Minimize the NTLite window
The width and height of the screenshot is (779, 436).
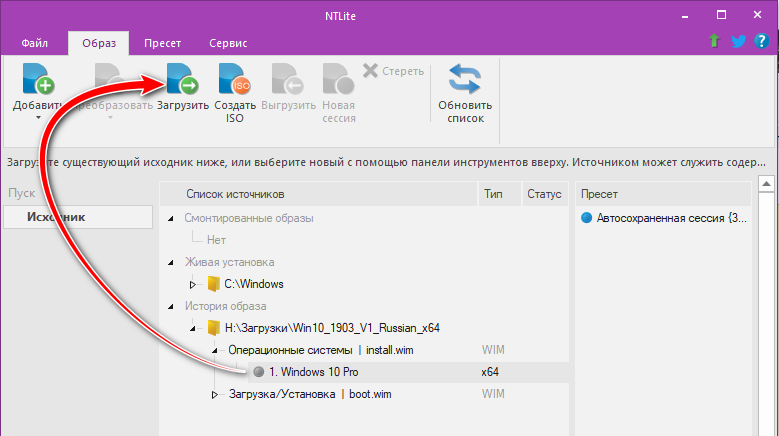click(x=685, y=16)
